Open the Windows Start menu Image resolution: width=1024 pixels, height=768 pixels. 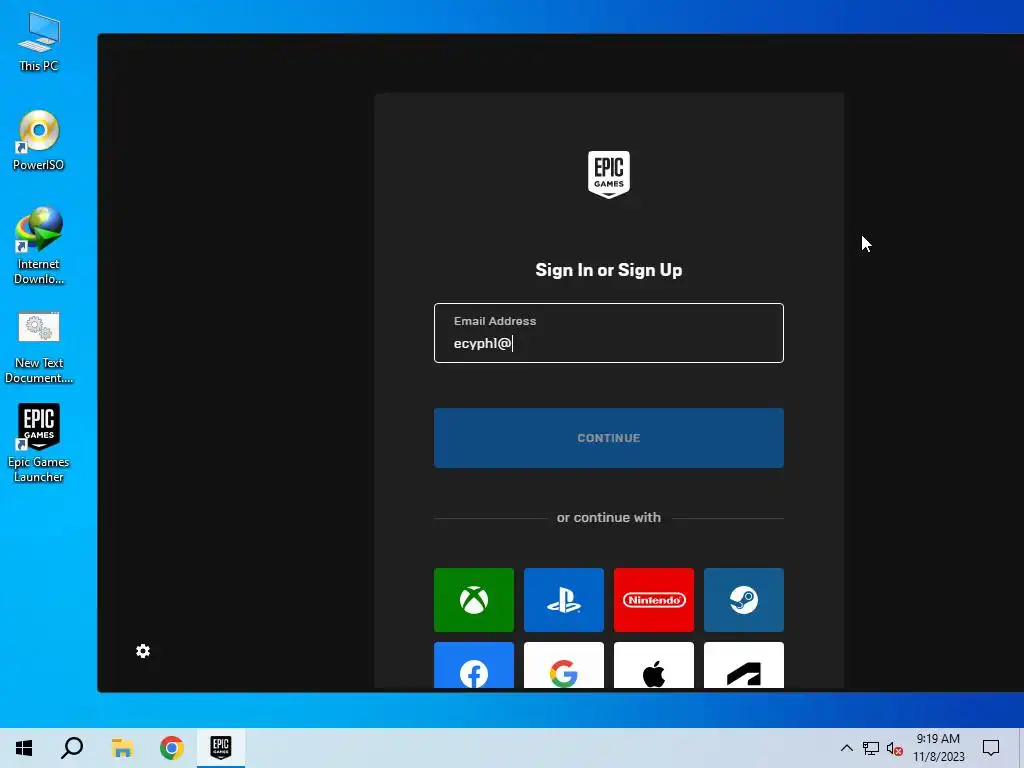coord(24,748)
